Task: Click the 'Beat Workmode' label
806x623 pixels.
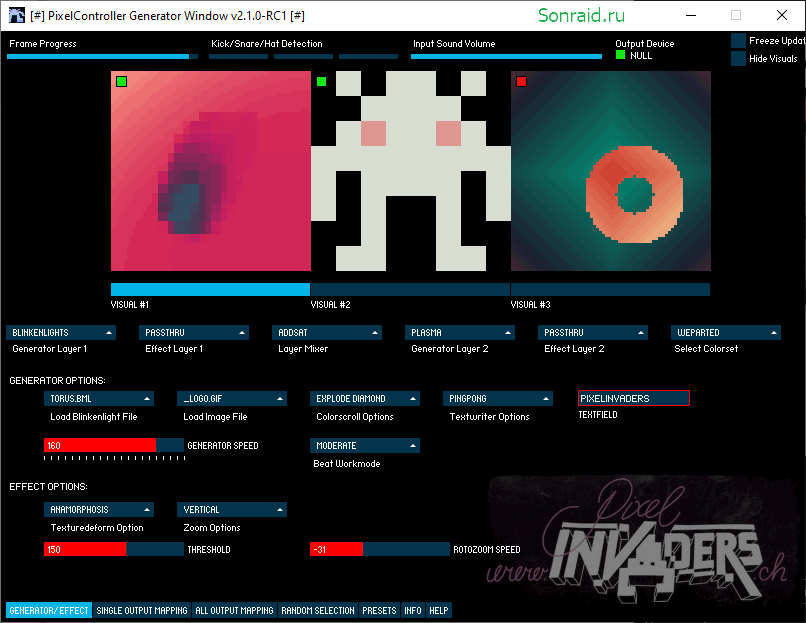Action: [x=346, y=463]
